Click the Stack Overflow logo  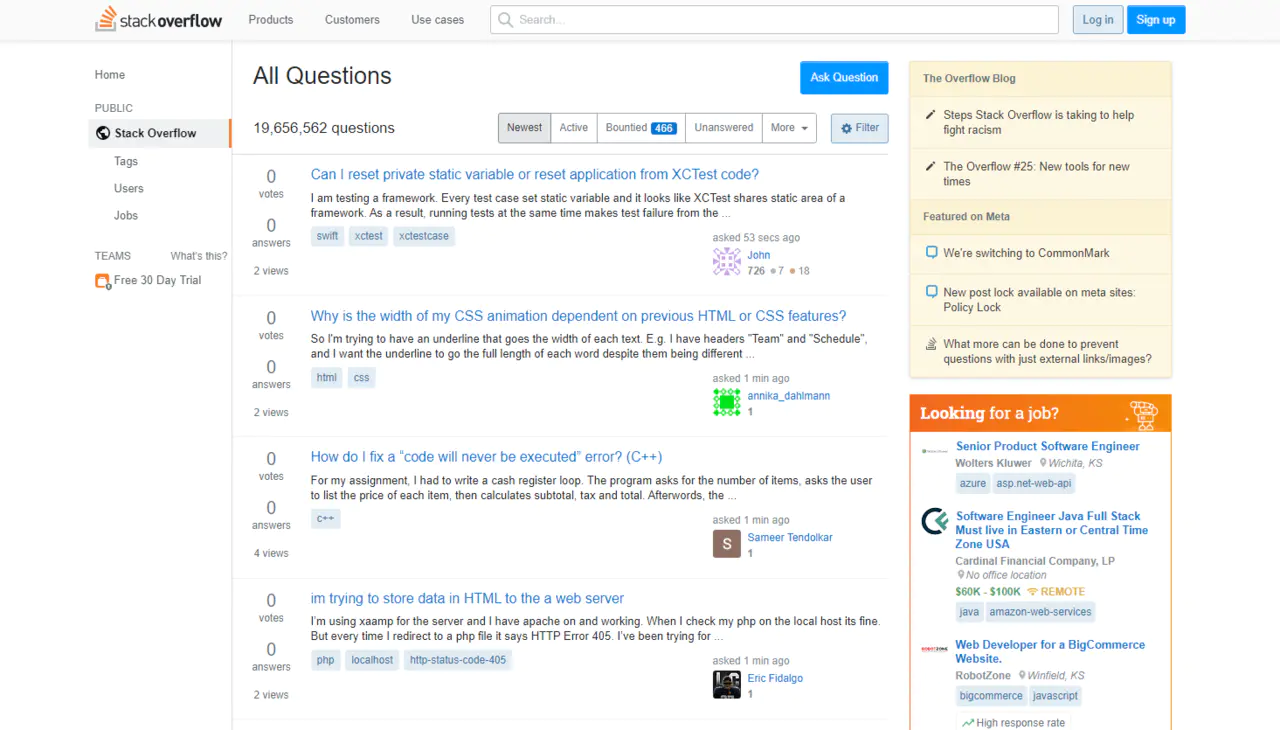pos(158,19)
